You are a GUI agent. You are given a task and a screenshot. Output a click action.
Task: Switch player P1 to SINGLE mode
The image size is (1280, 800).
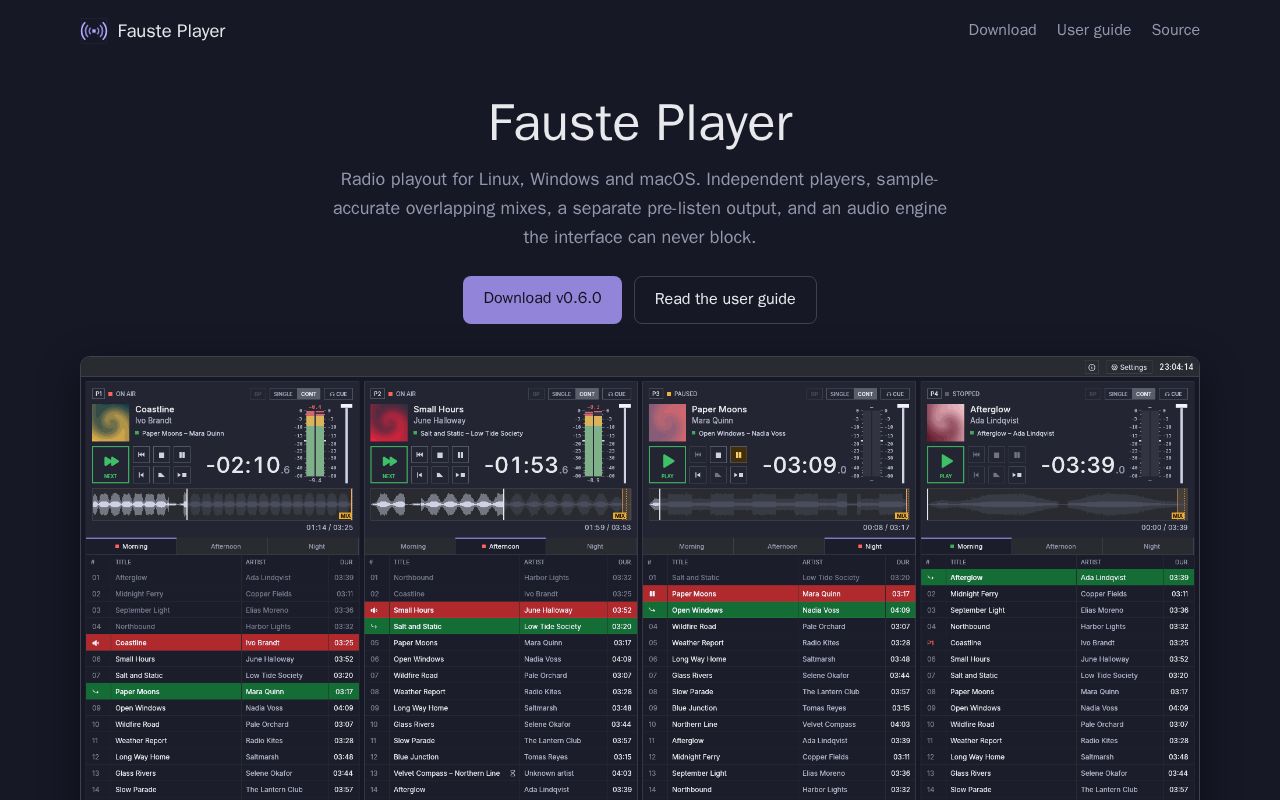[x=283, y=394]
